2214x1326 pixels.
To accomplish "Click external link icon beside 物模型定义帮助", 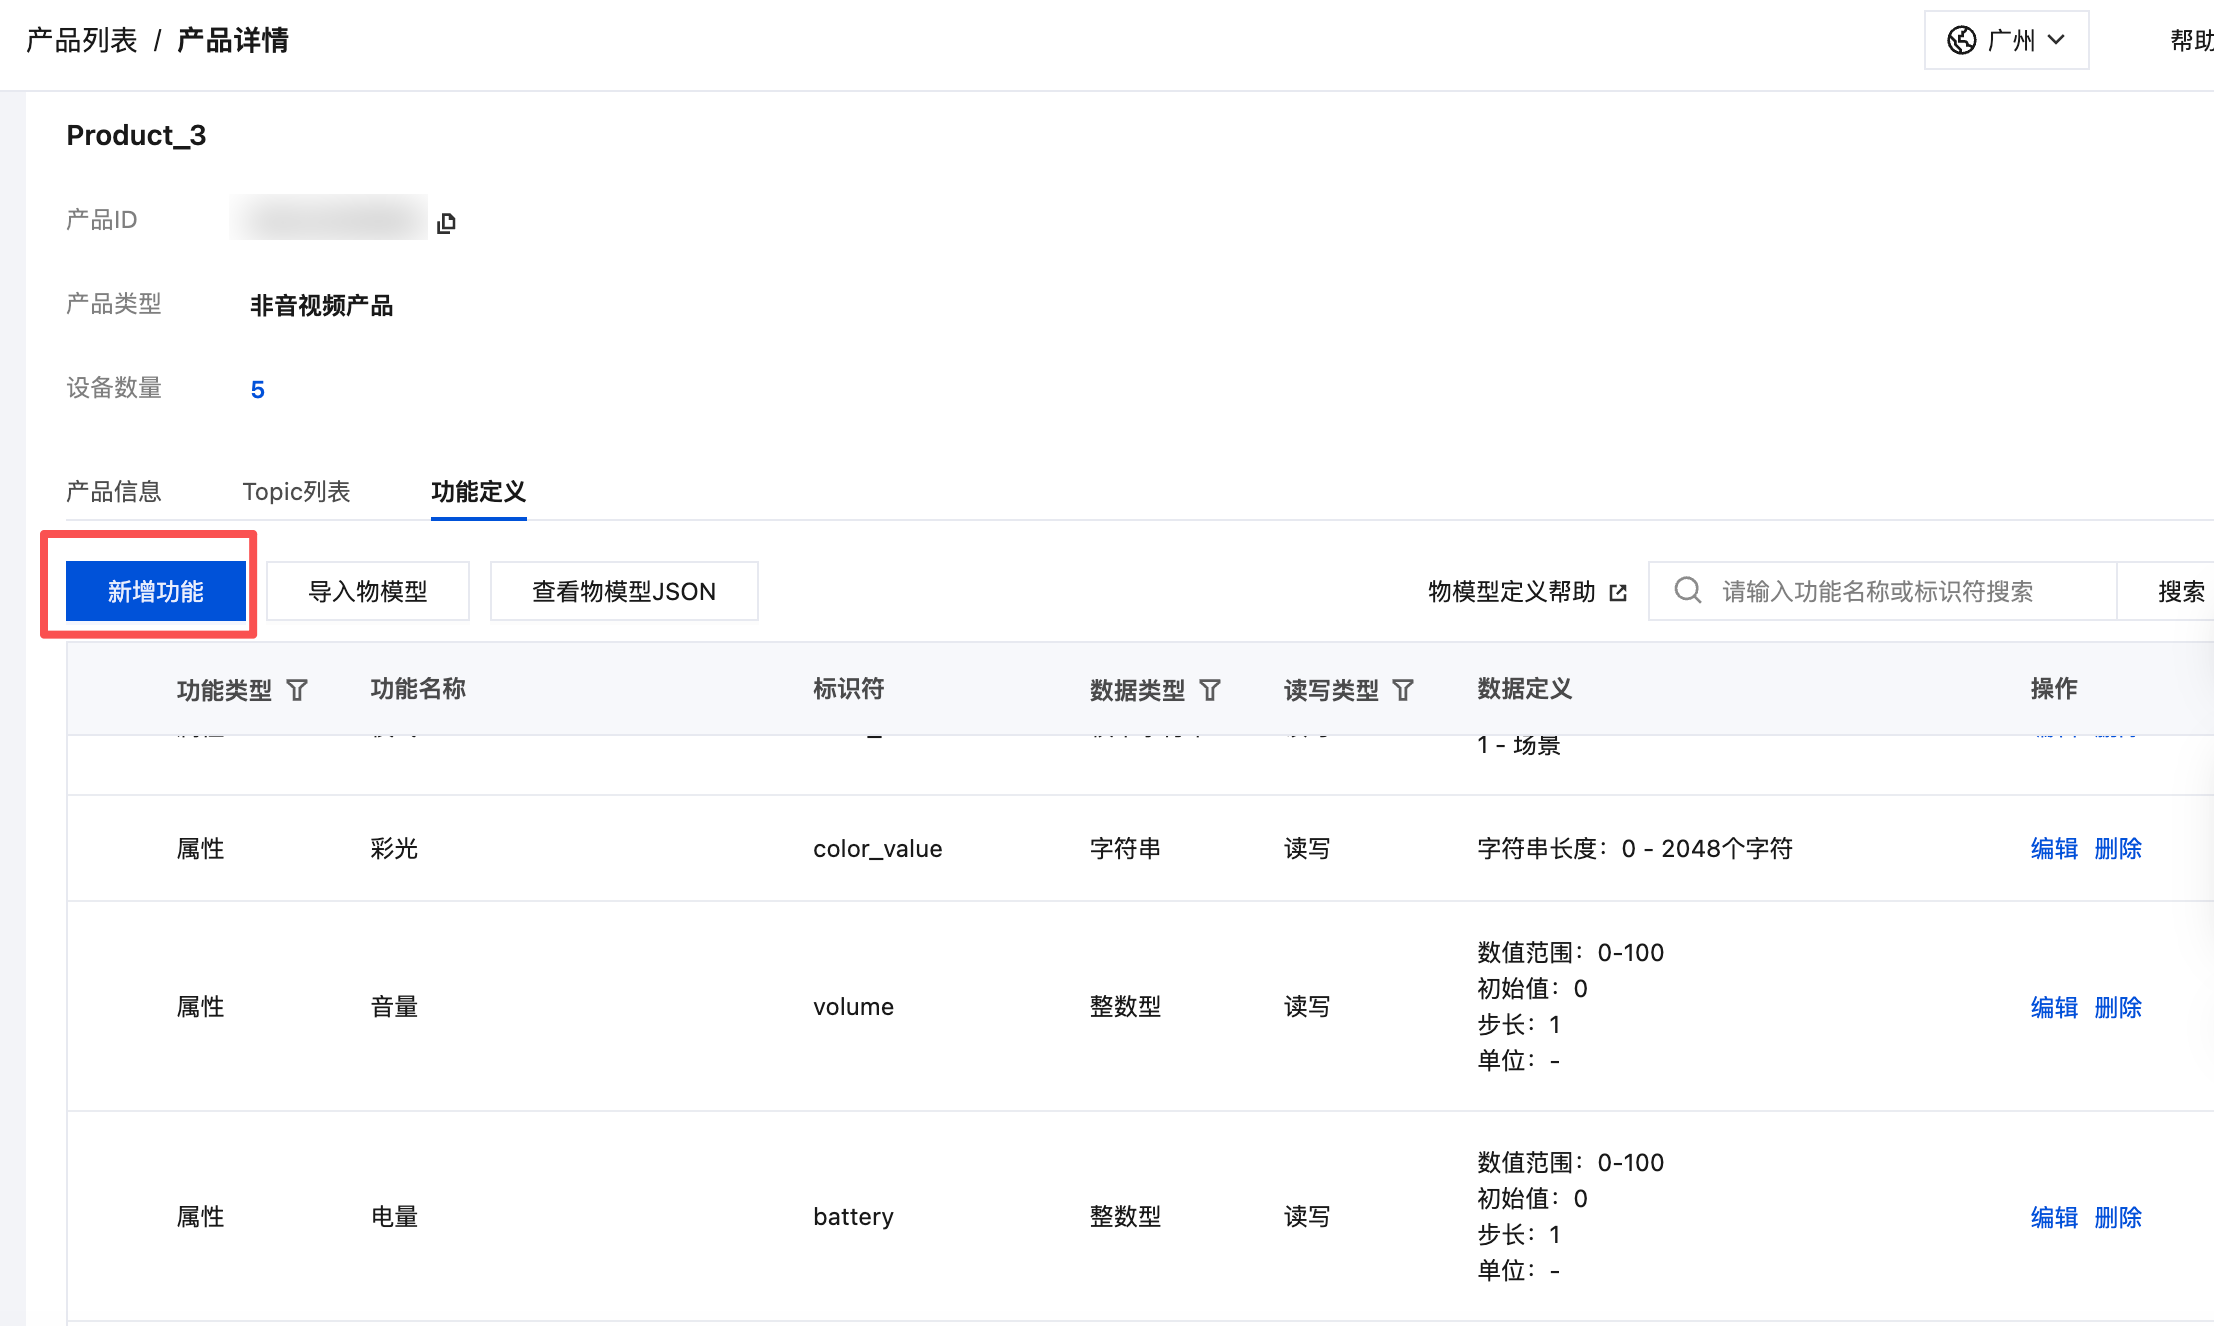I will 1618,592.
